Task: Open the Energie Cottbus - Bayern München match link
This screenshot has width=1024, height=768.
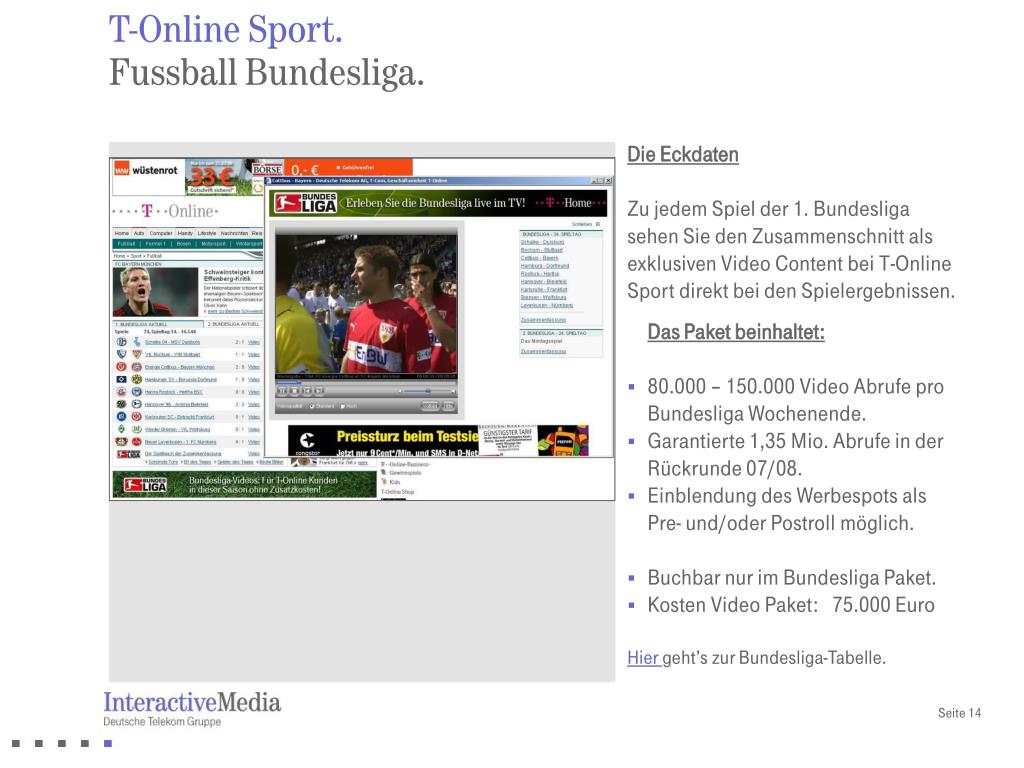Action: point(180,367)
